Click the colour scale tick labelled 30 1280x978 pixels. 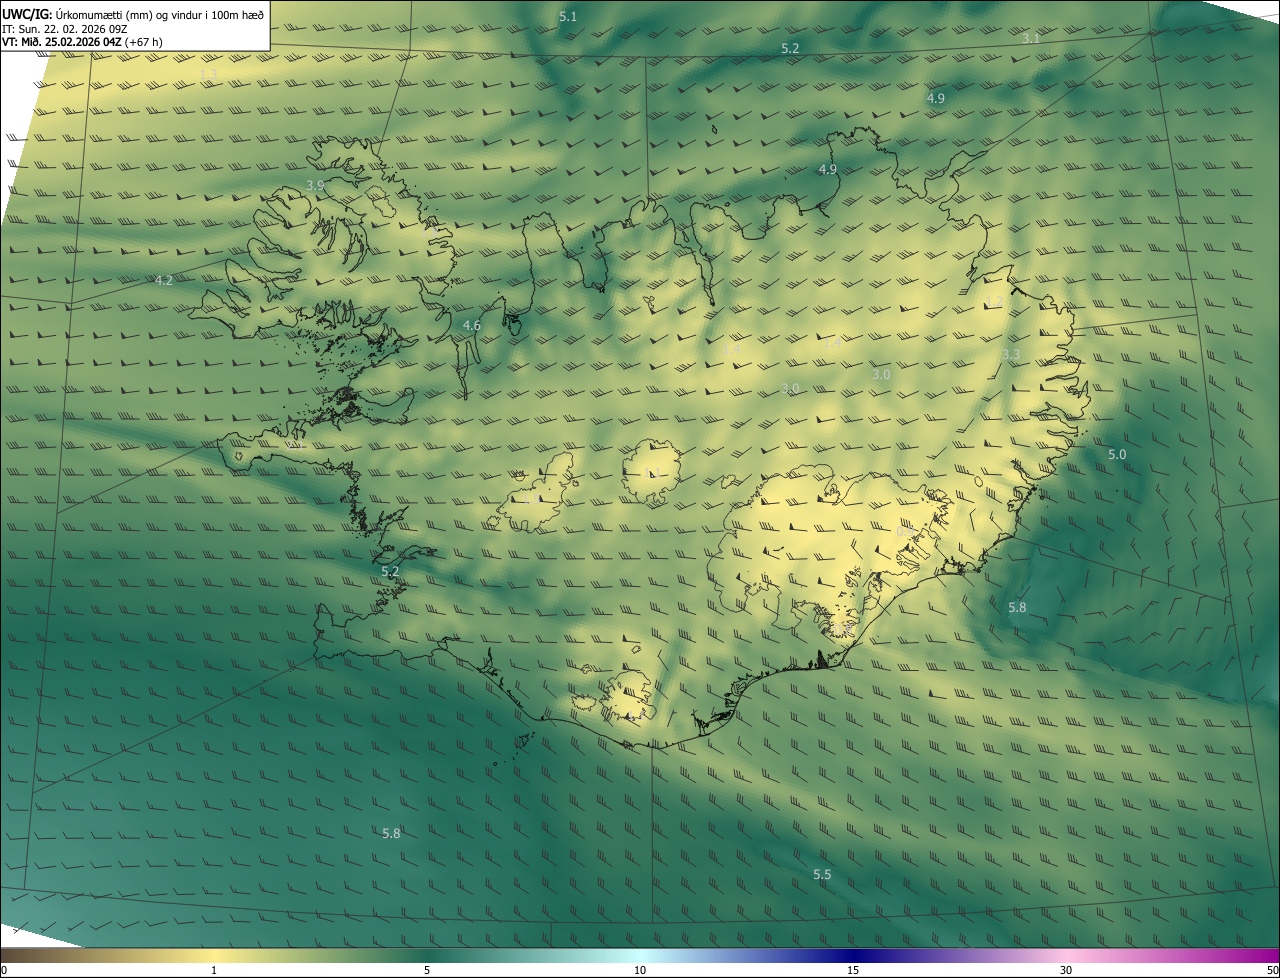(x=1066, y=970)
